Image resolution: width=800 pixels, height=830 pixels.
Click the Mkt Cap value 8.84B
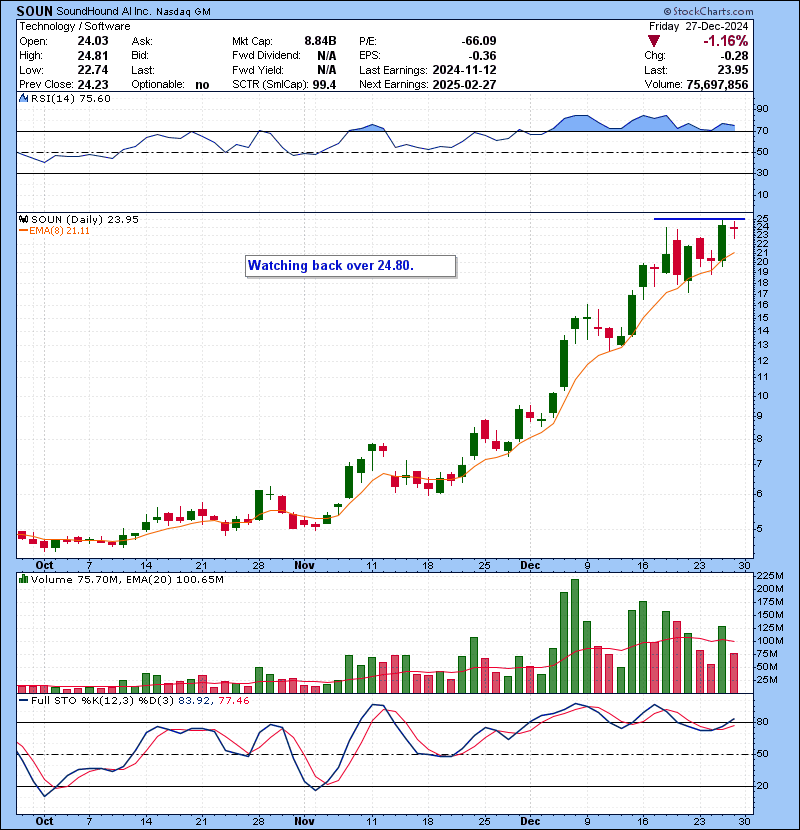pyautogui.click(x=320, y=41)
